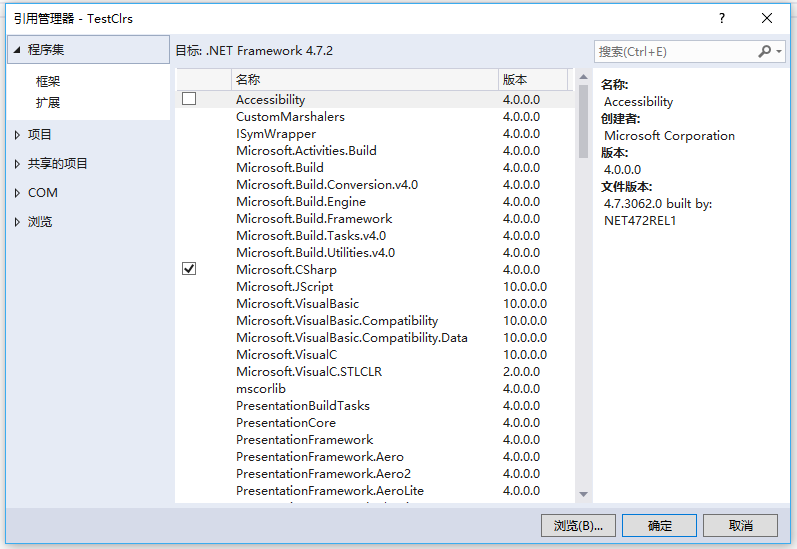The height and width of the screenshot is (549, 797).
Task: Click the 浏览(B)... button
Action: [578, 526]
